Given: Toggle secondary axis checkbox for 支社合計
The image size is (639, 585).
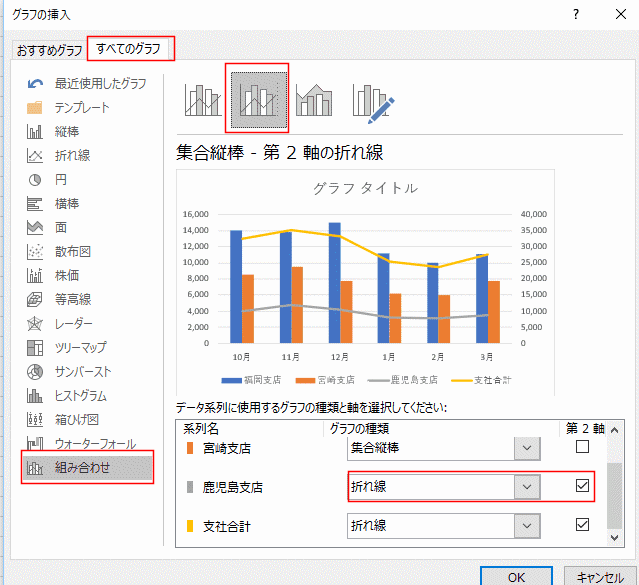Looking at the screenshot, I should point(582,525).
